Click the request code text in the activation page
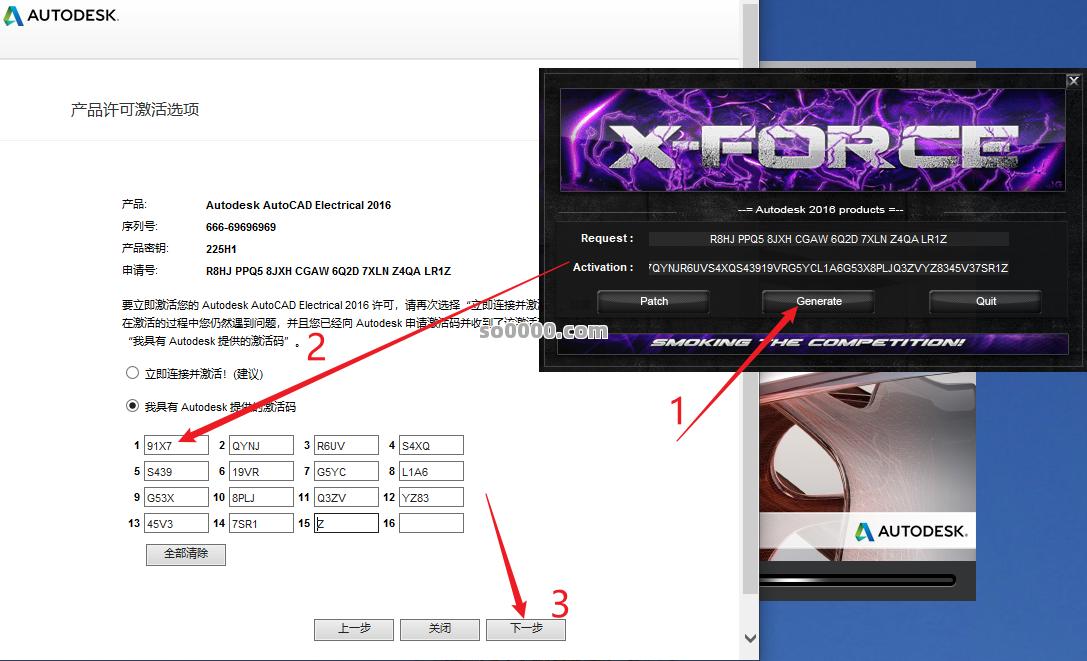This screenshot has height=661, width=1087. click(328, 271)
